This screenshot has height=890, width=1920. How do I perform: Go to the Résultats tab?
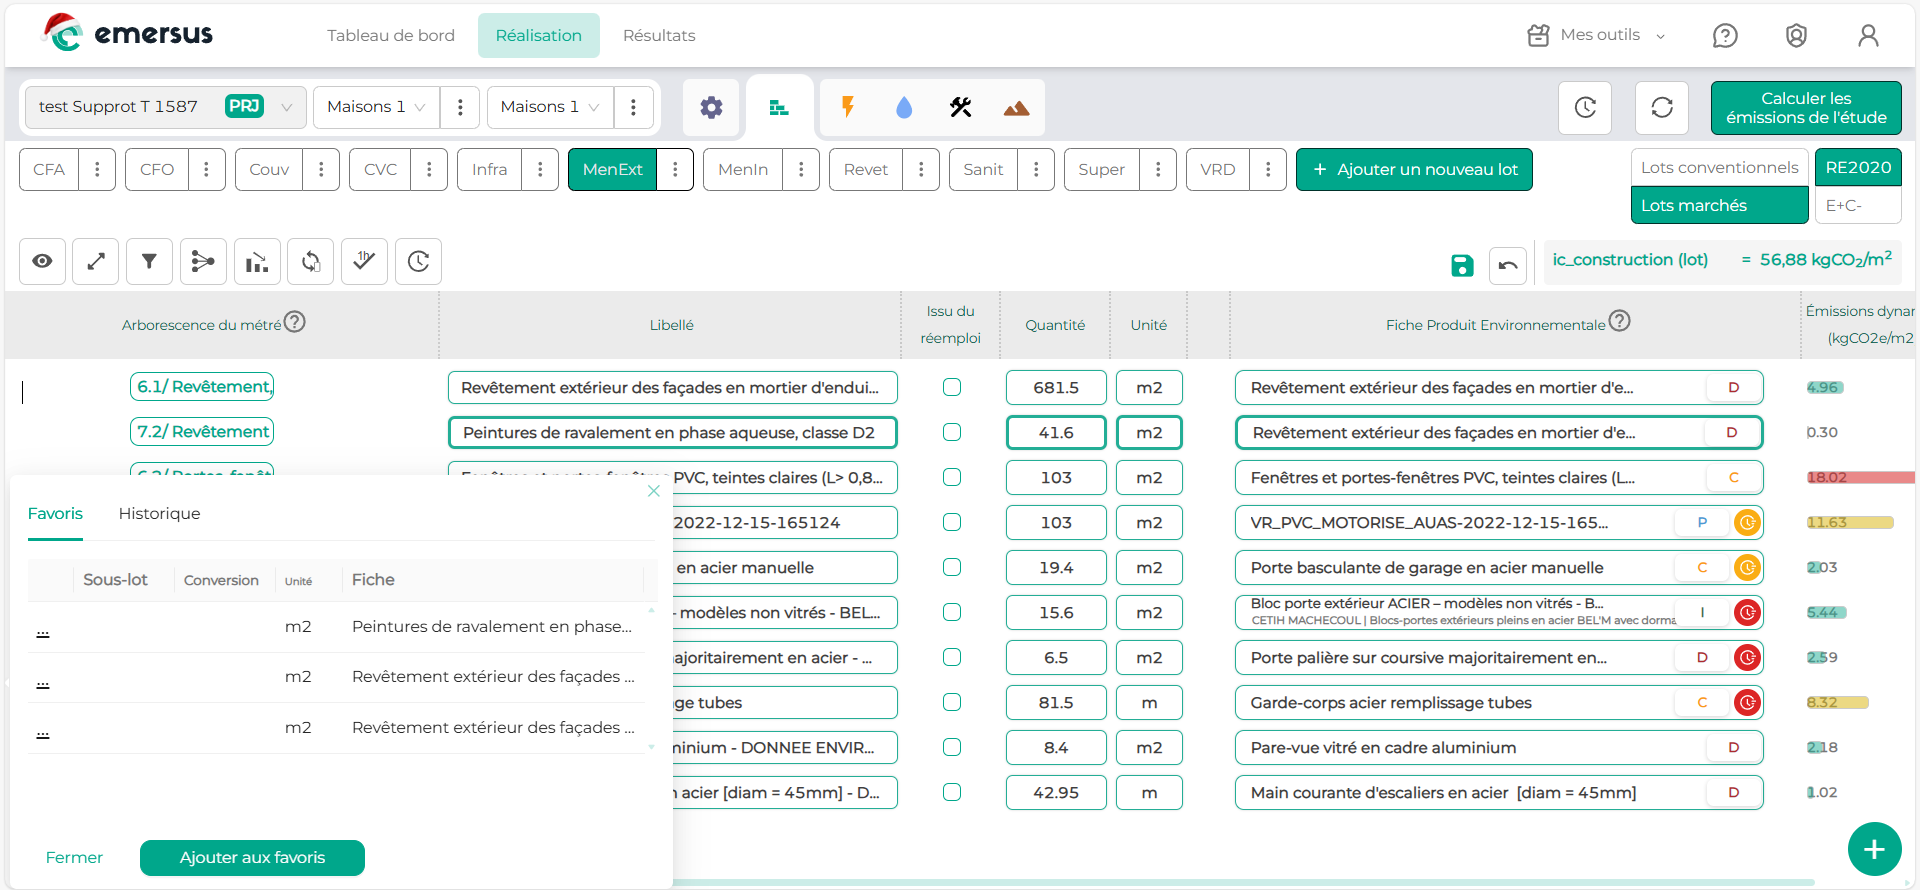click(x=658, y=35)
